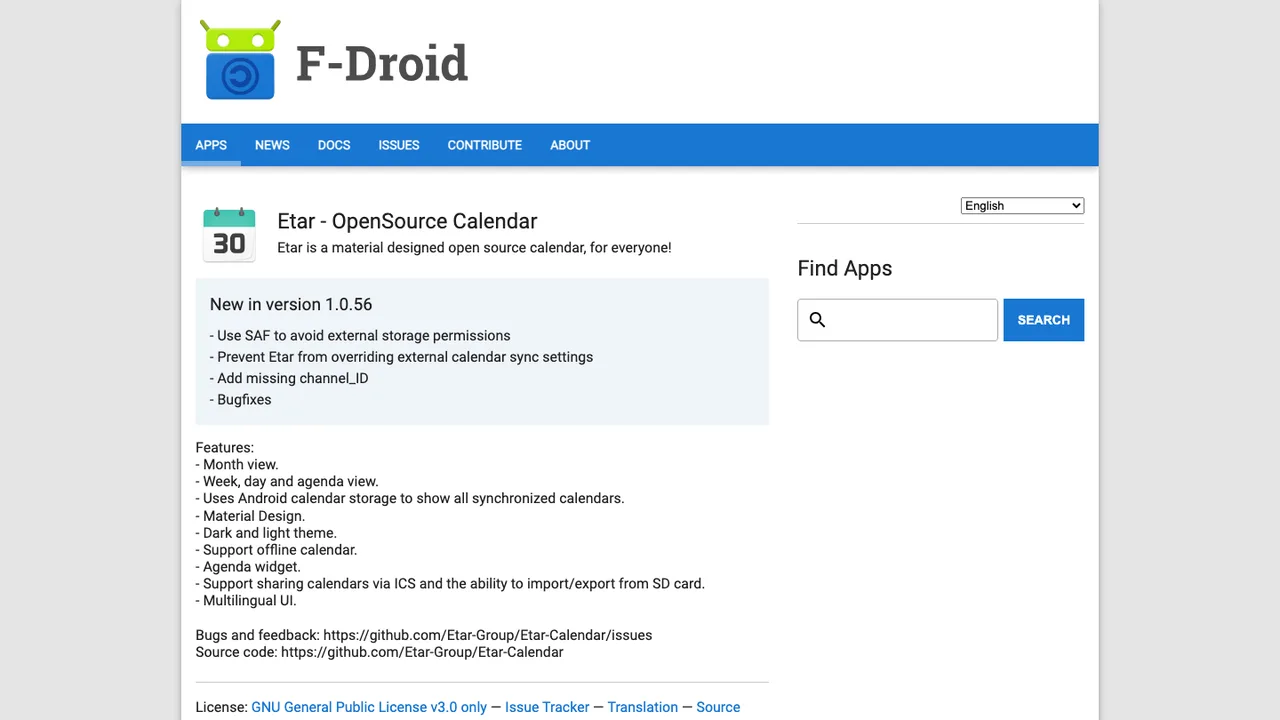Click the 'Multilingual UI.' feature line

246,601
